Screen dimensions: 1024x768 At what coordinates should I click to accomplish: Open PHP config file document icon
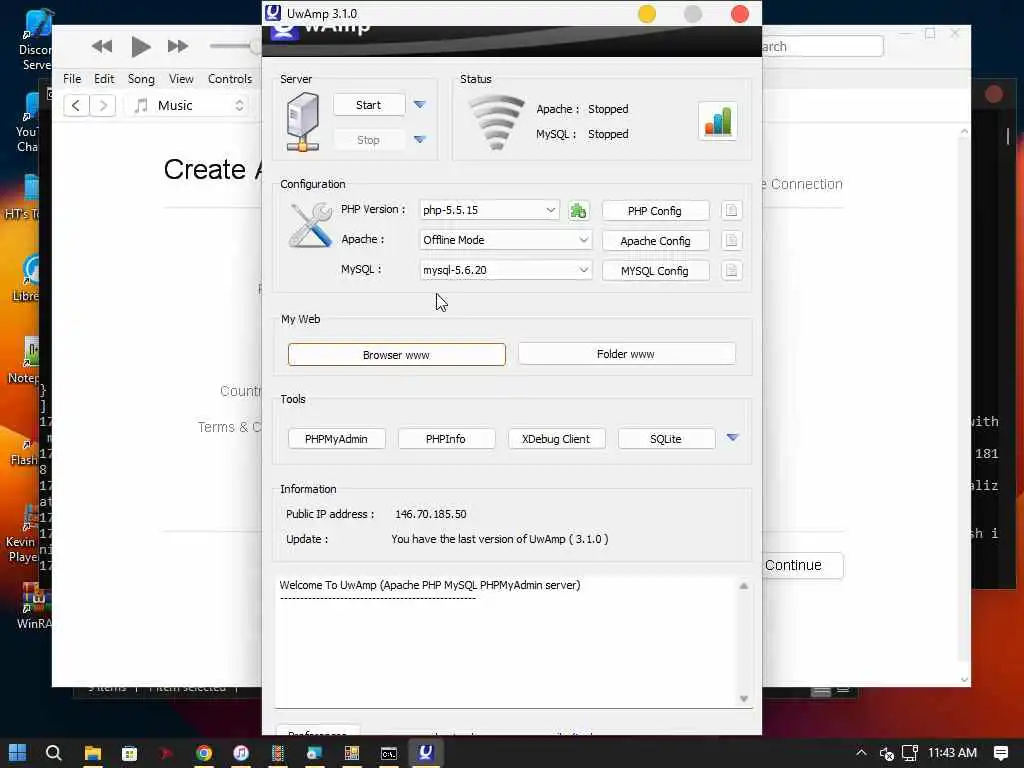click(x=731, y=210)
